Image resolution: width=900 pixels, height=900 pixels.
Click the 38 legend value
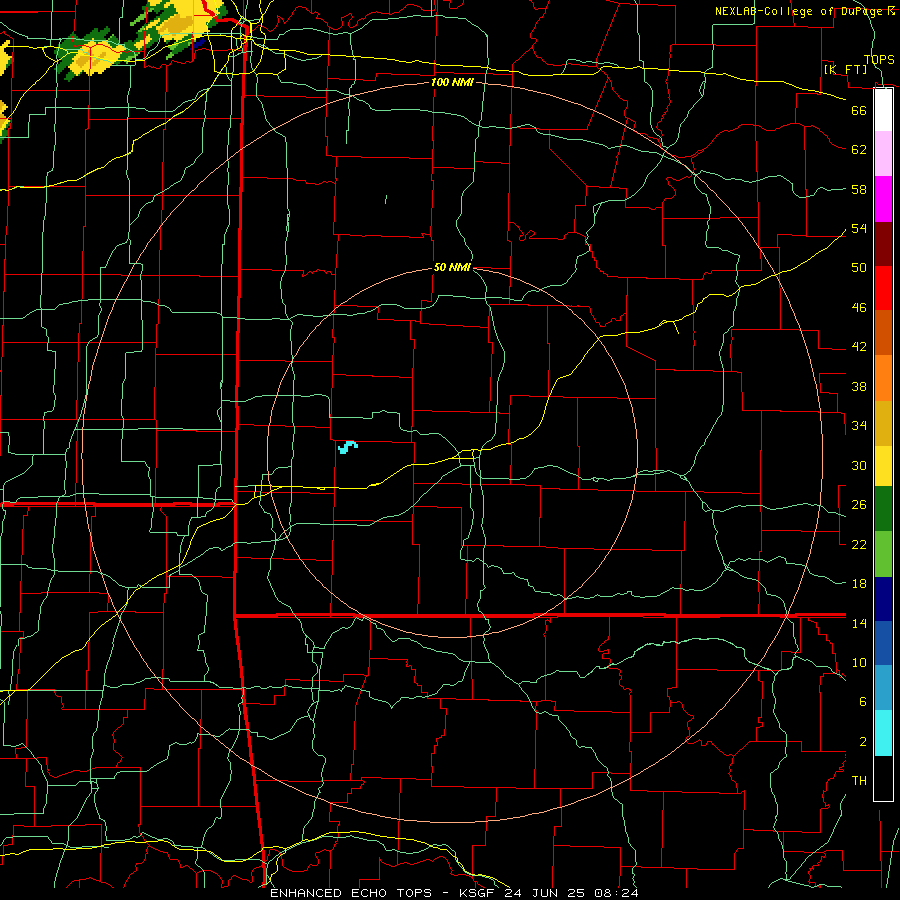tap(859, 386)
